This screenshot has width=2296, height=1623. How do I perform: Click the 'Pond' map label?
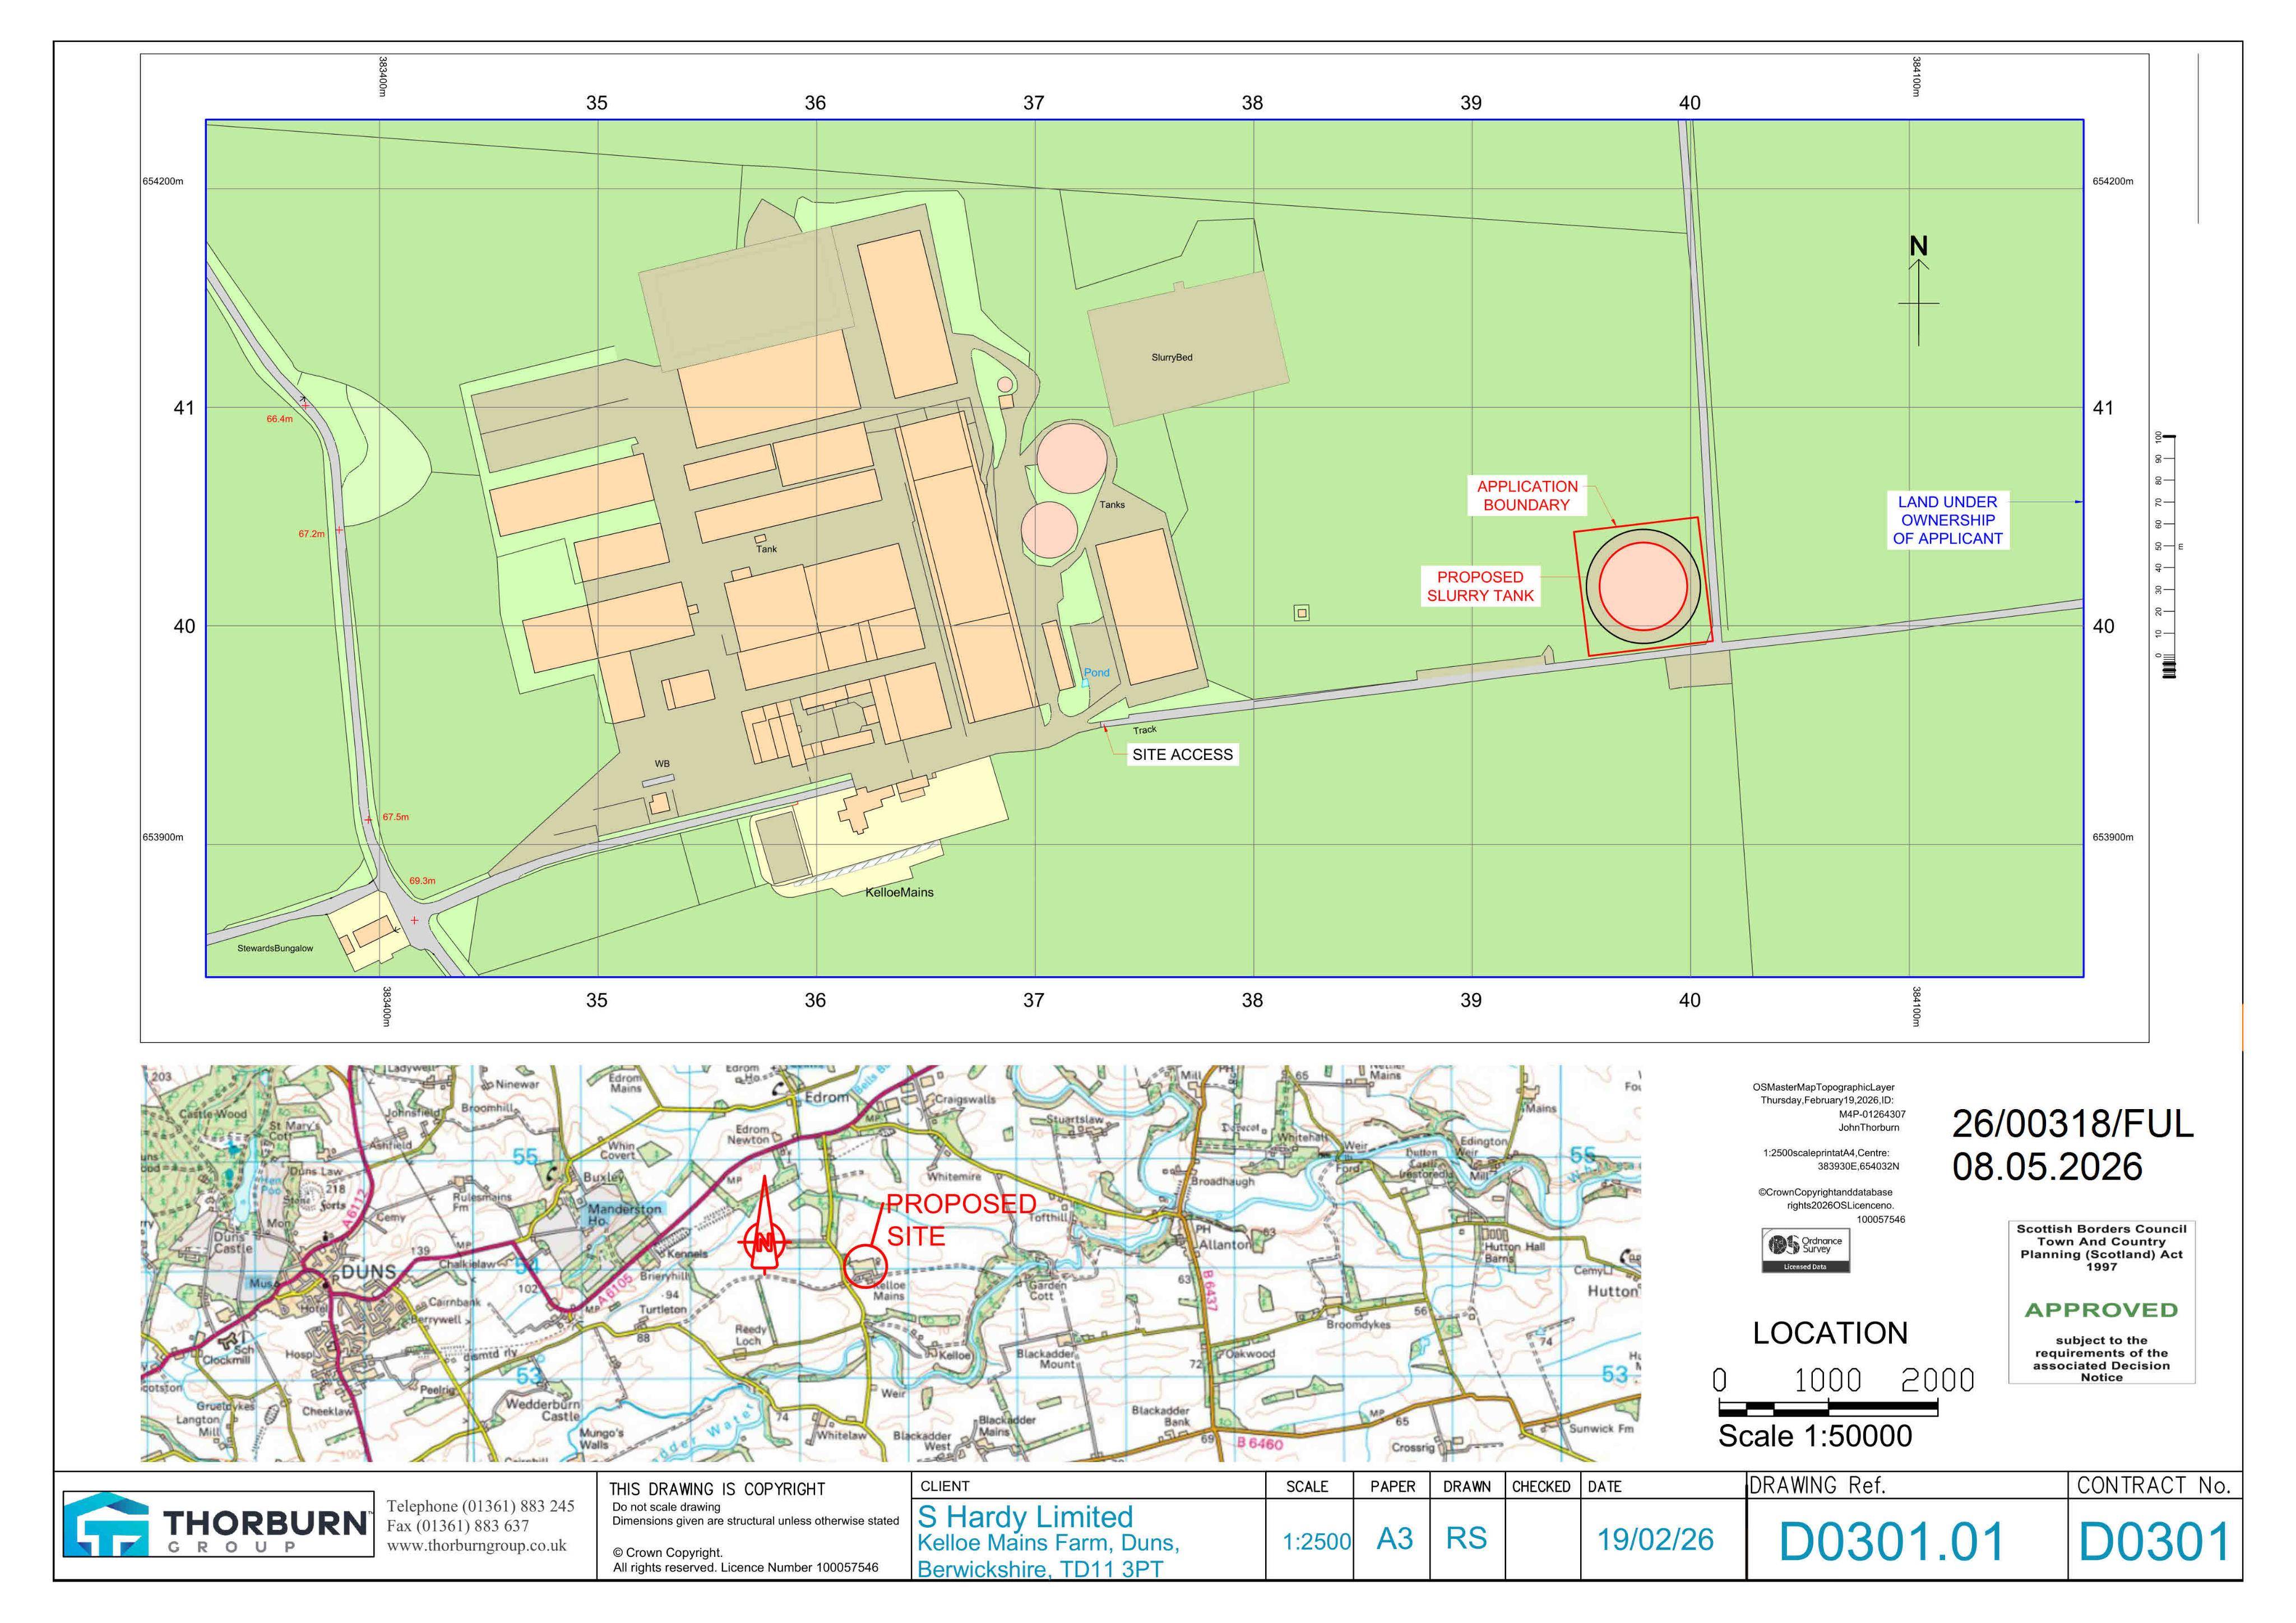[x=1097, y=673]
